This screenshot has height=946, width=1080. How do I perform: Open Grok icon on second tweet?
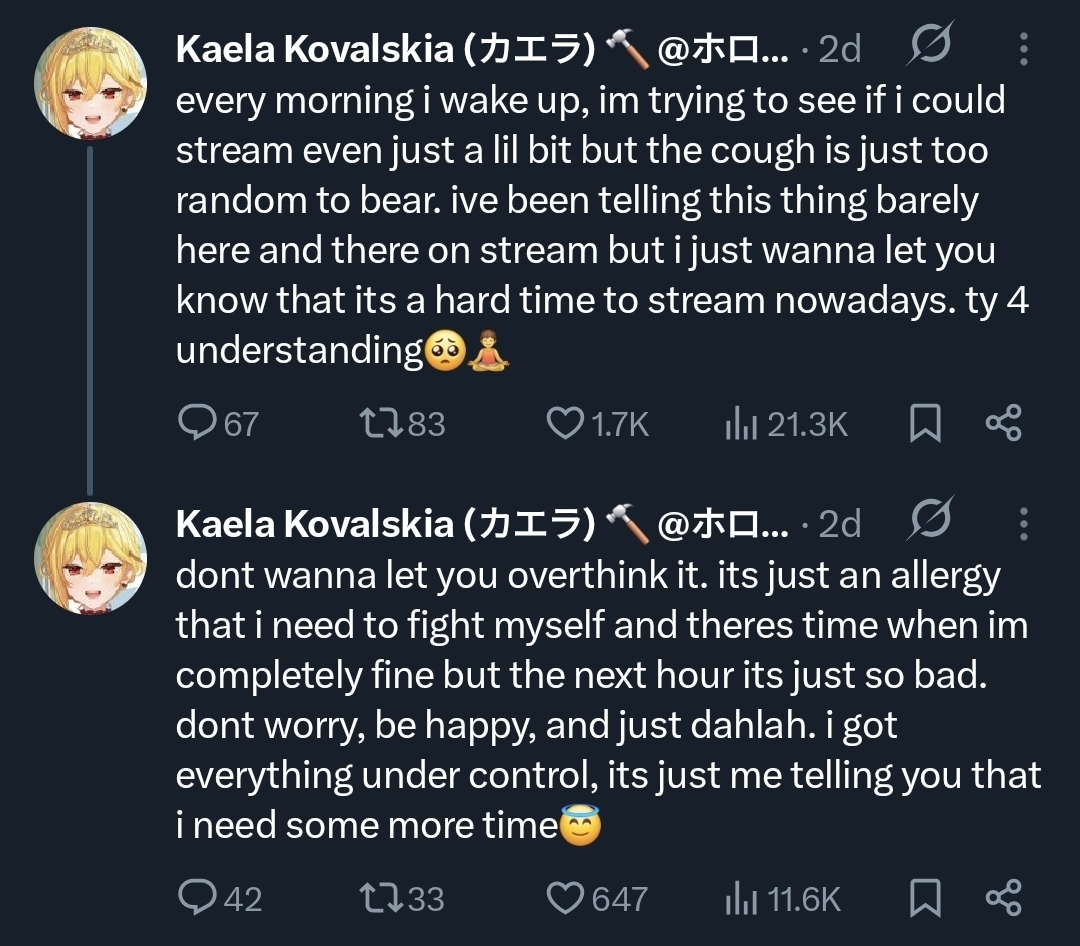click(929, 522)
